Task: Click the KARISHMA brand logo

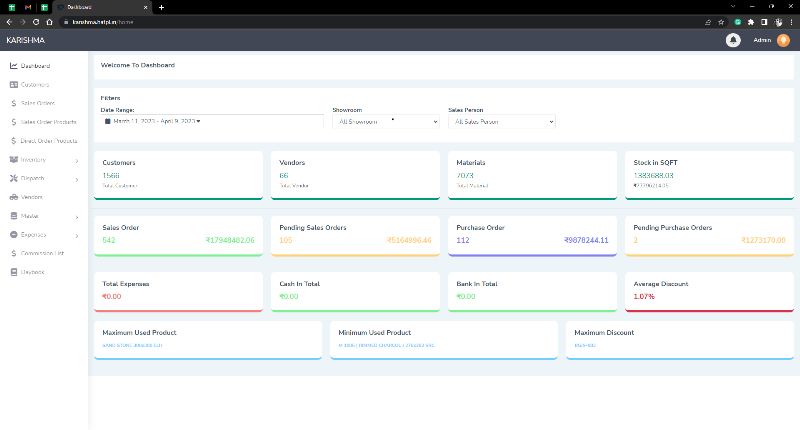Action: point(26,40)
